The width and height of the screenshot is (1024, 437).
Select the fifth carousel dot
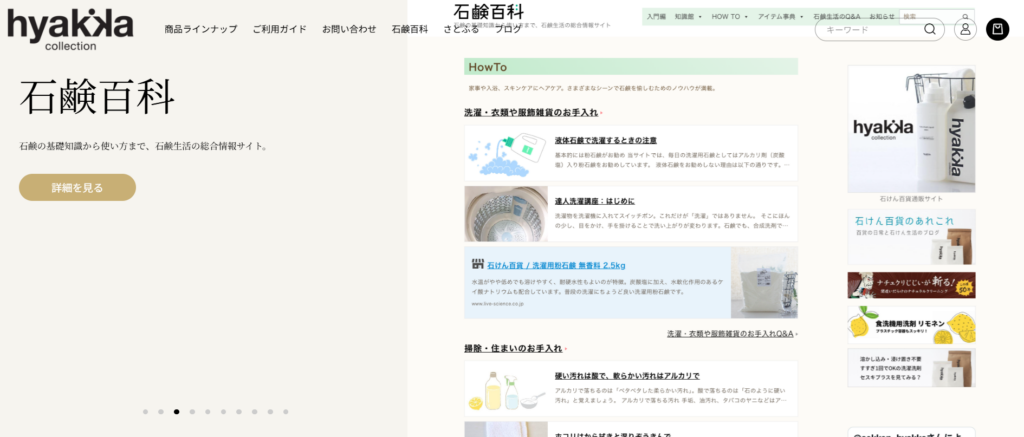coord(208,412)
